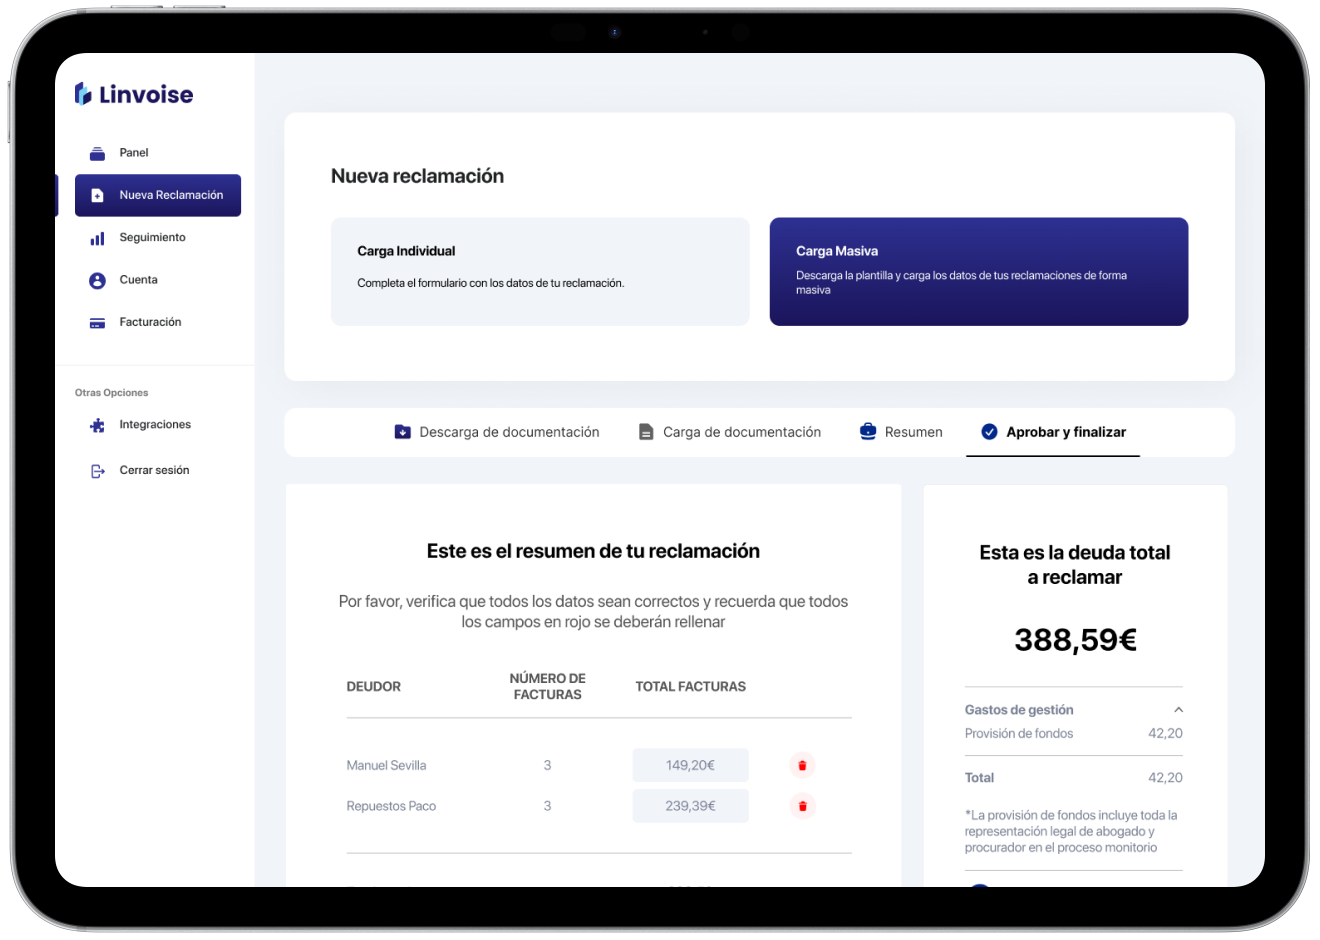Click the 149,20€ total field
Image resolution: width=1320 pixels, height=940 pixels.
coord(691,765)
